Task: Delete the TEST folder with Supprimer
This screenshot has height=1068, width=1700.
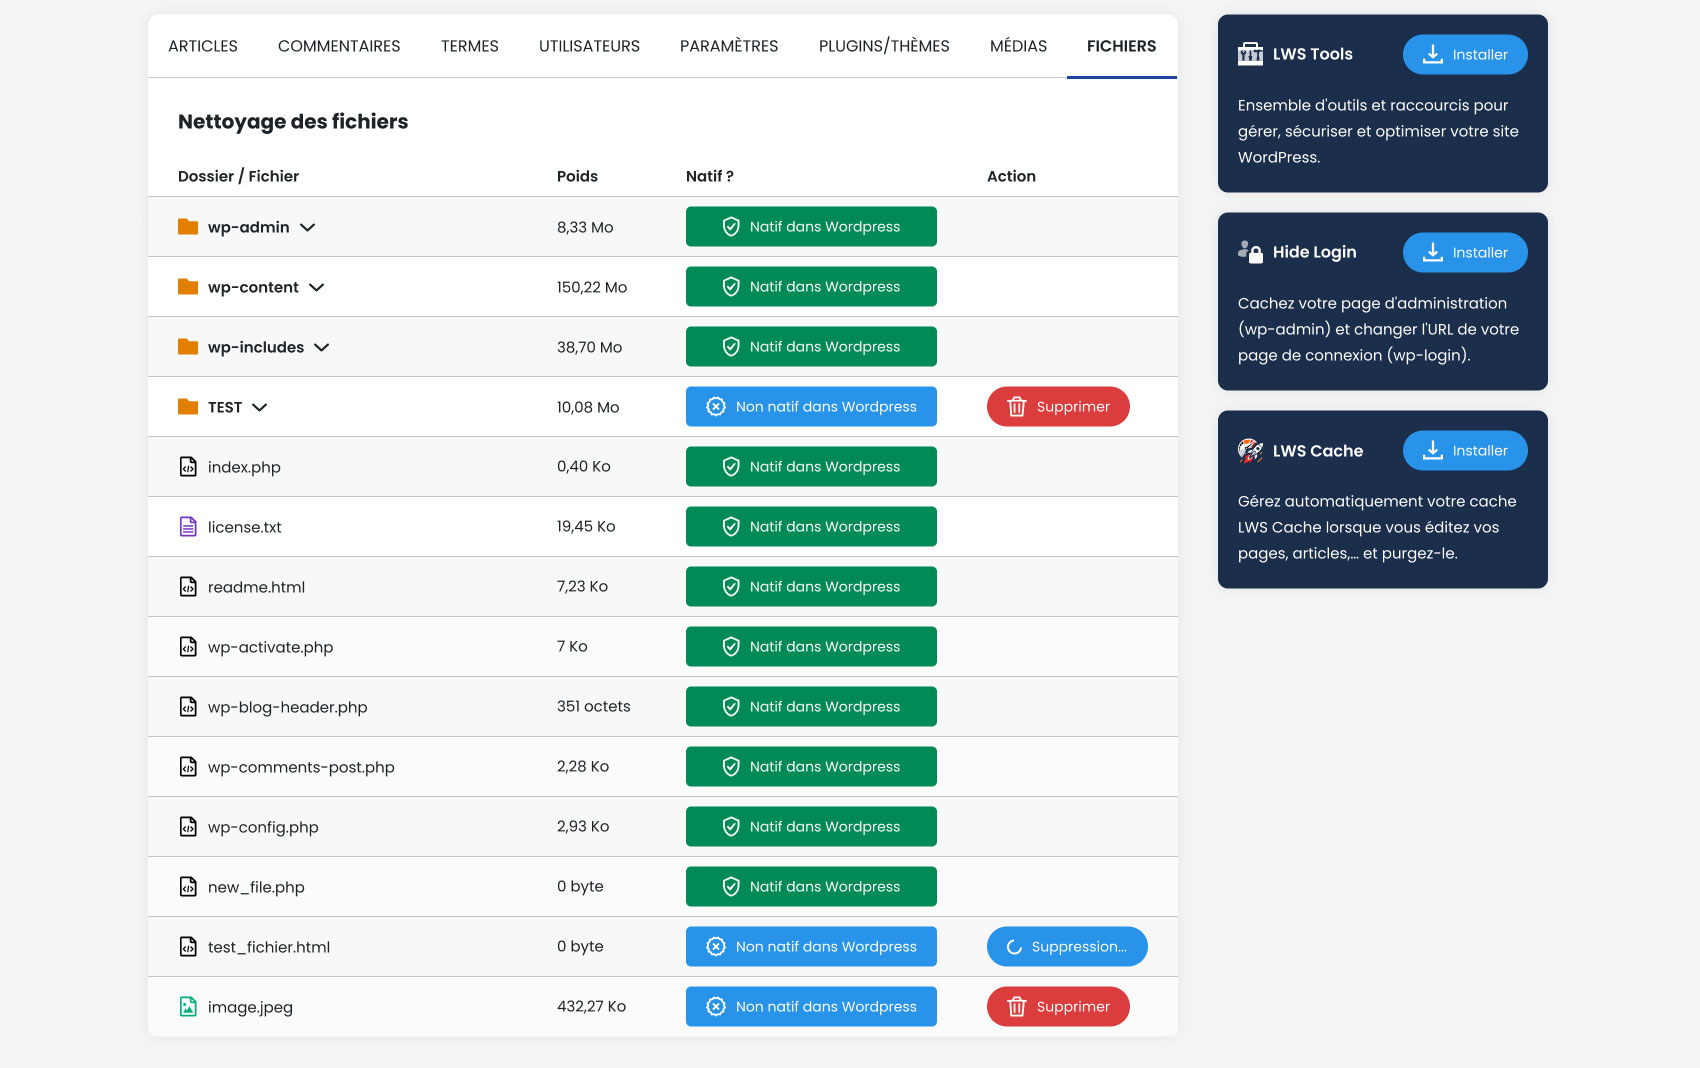Action: 1058,407
